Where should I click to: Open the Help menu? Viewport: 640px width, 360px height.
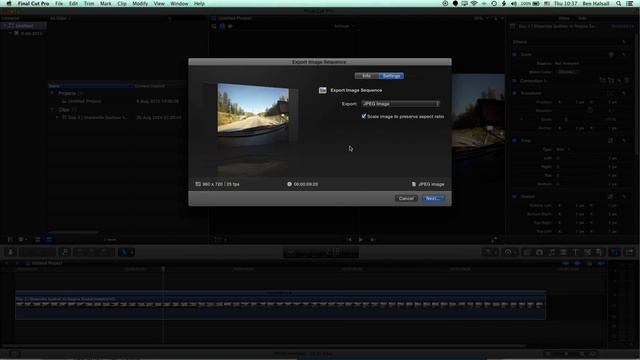pyautogui.click(x=199, y=3)
